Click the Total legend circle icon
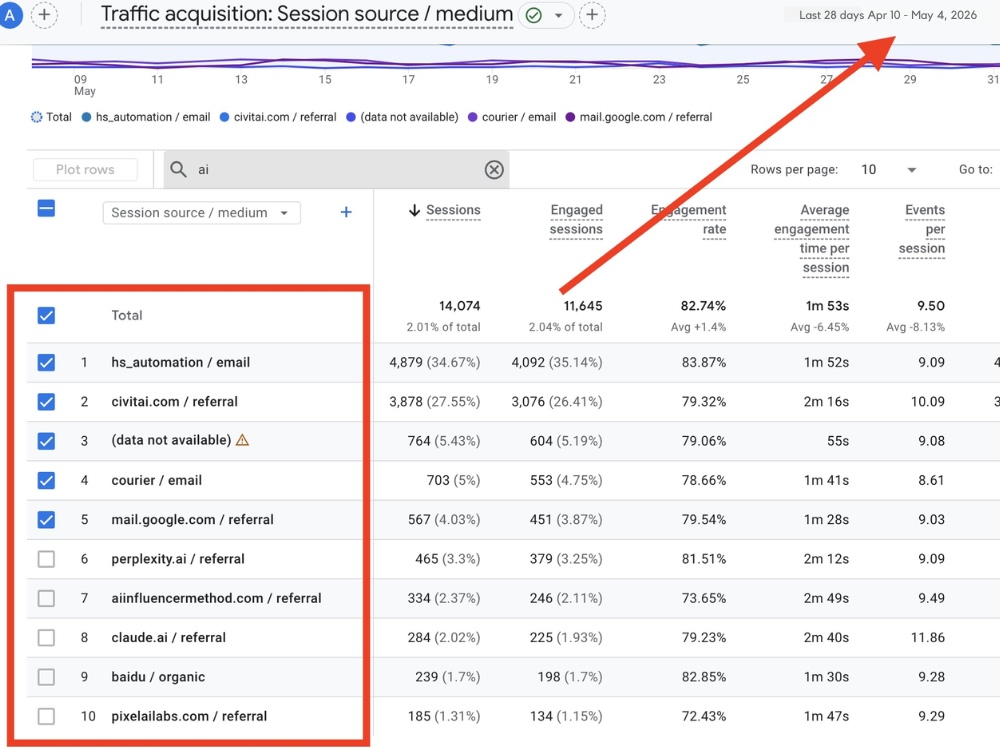The width and height of the screenshot is (1000, 750). pyautogui.click(x=36, y=117)
